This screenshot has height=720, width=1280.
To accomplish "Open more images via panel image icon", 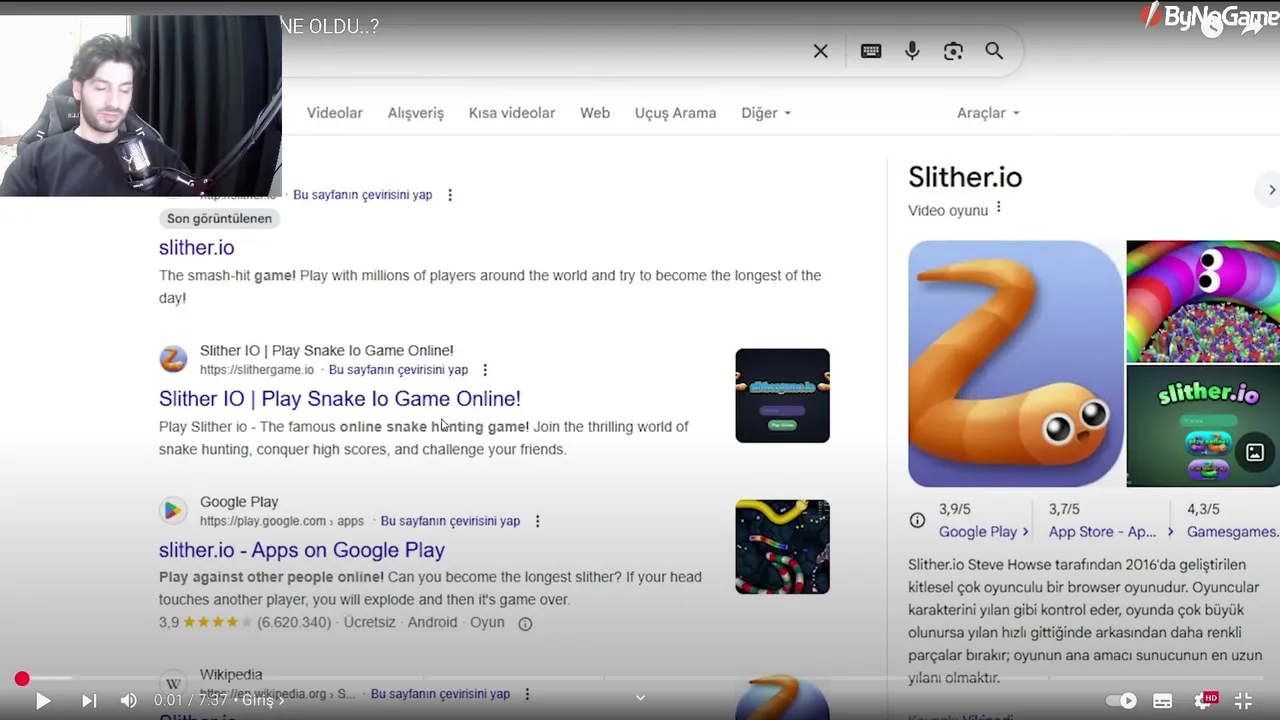I will pyautogui.click(x=1255, y=452).
